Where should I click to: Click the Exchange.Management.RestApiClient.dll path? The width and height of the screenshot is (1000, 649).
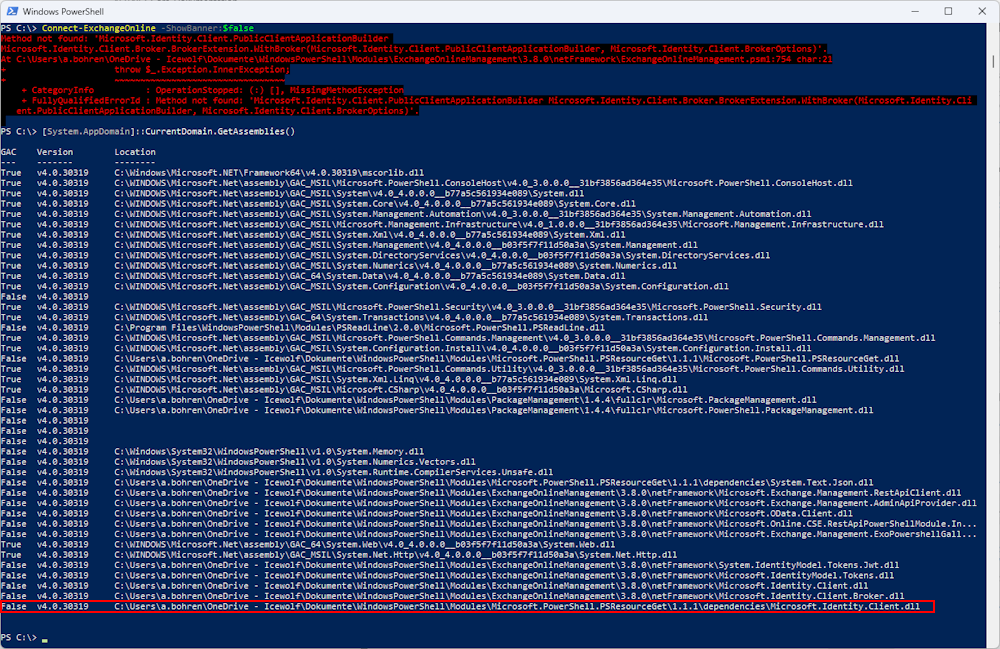[538, 493]
